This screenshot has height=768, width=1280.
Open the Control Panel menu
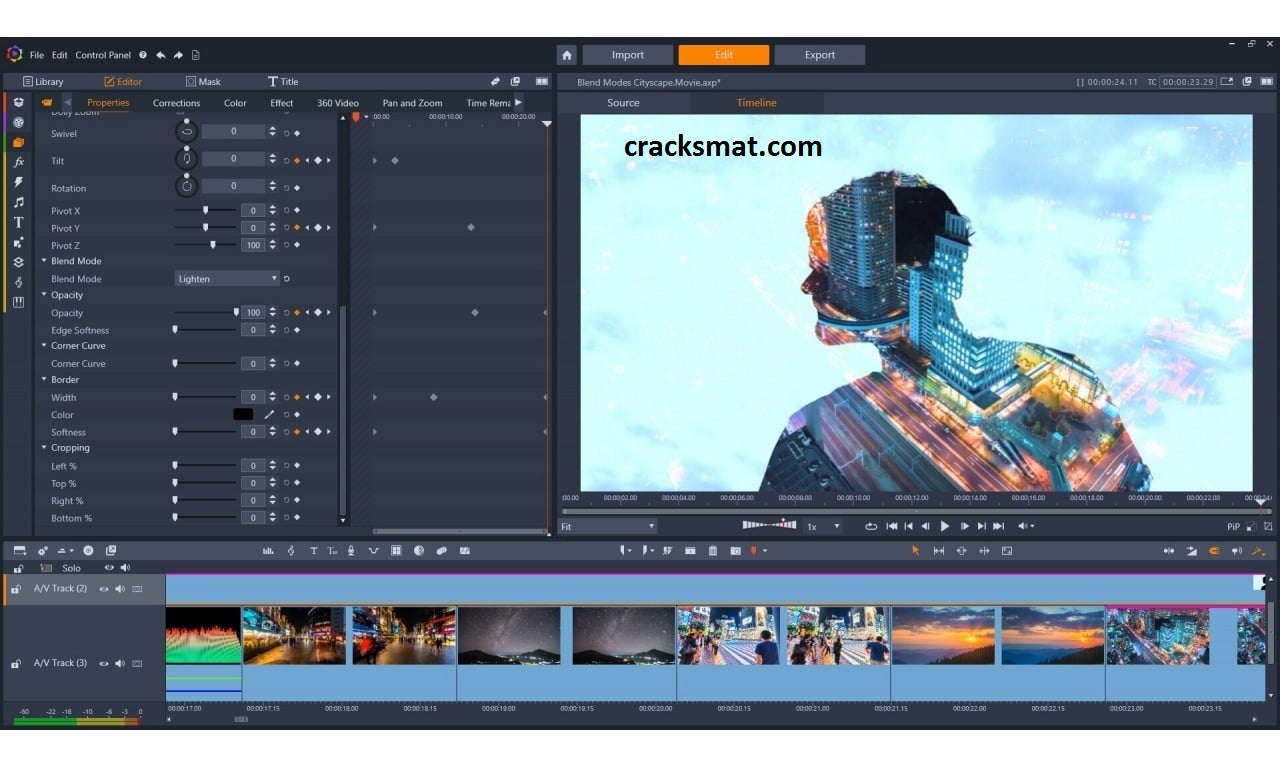pyautogui.click(x=103, y=55)
